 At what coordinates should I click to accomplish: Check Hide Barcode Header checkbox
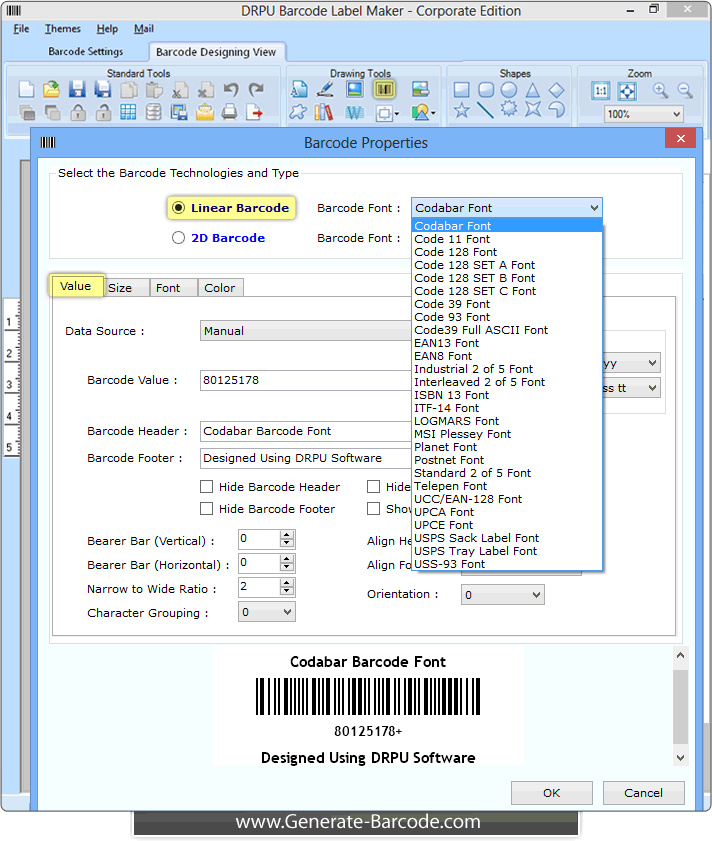pyautogui.click(x=207, y=486)
